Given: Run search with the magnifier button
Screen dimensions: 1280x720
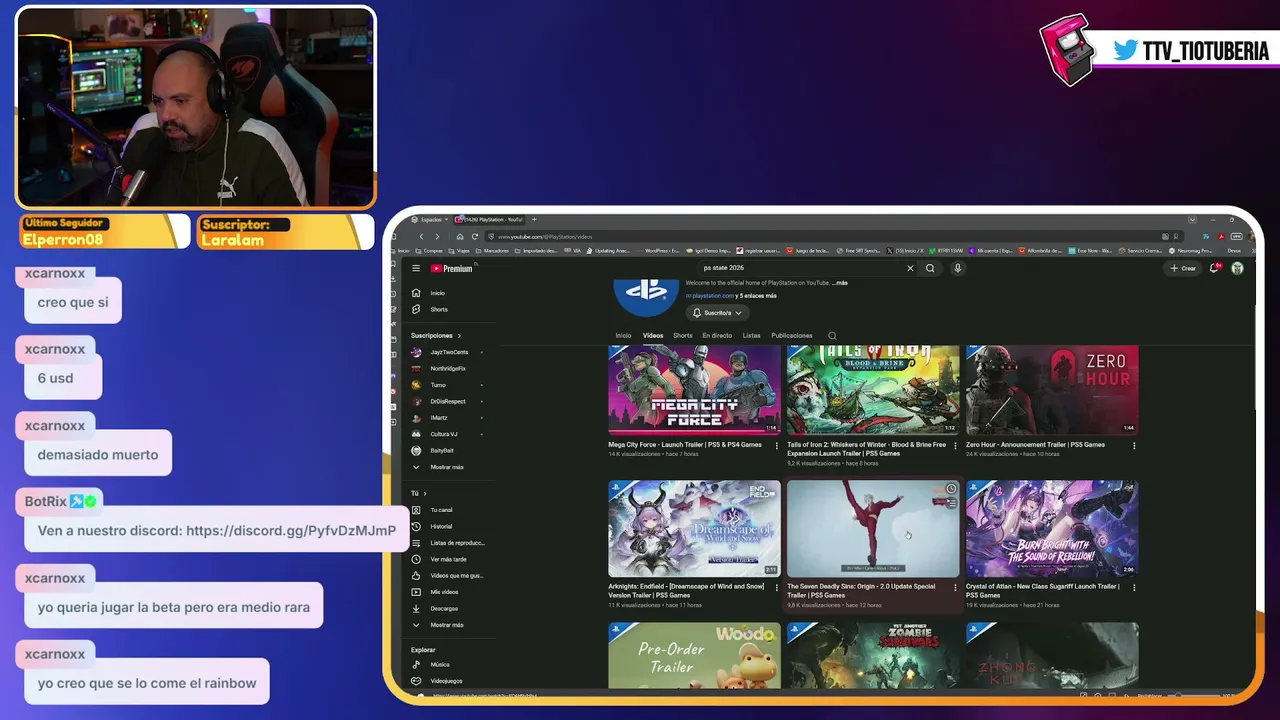Looking at the screenshot, I should click(930, 268).
